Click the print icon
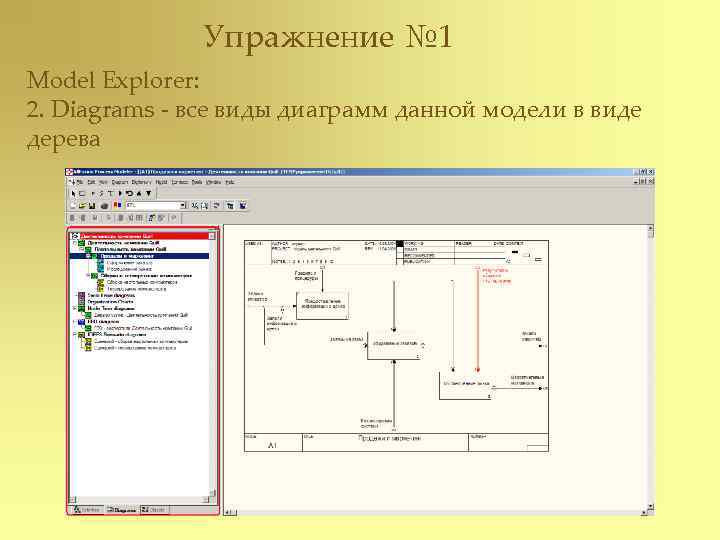This screenshot has width=720, height=540. pos(104,205)
